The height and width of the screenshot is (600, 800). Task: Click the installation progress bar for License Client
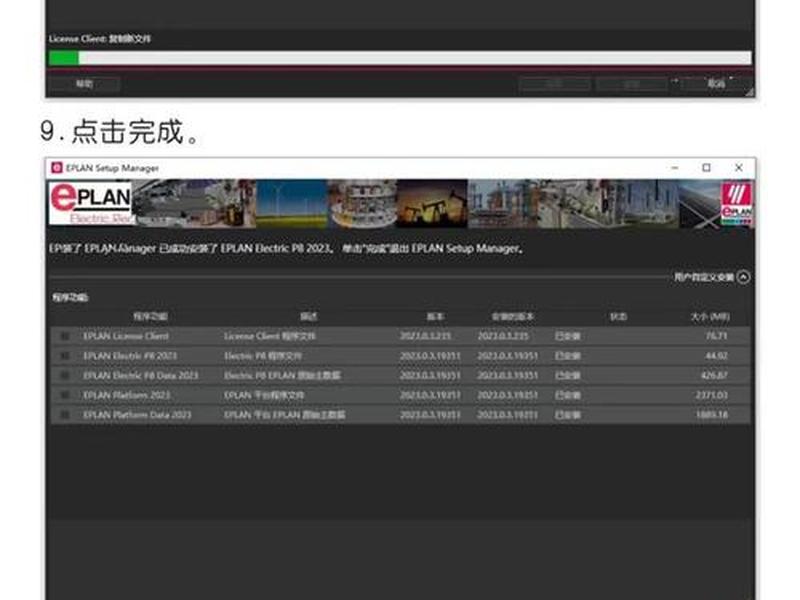click(x=399, y=58)
